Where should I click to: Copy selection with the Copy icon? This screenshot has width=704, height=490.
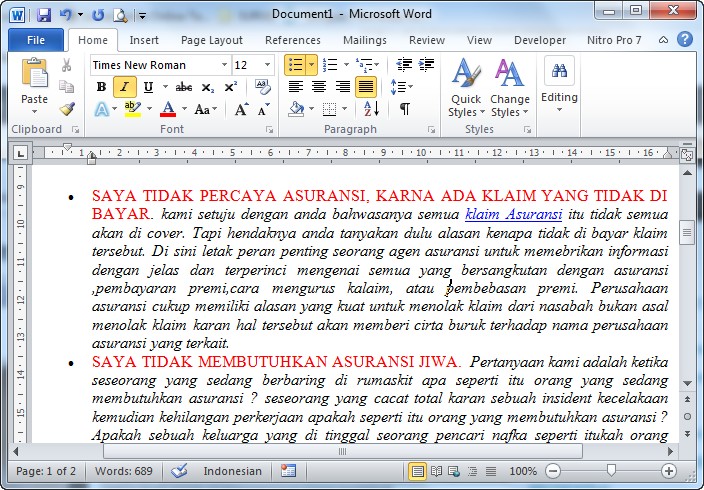point(66,86)
